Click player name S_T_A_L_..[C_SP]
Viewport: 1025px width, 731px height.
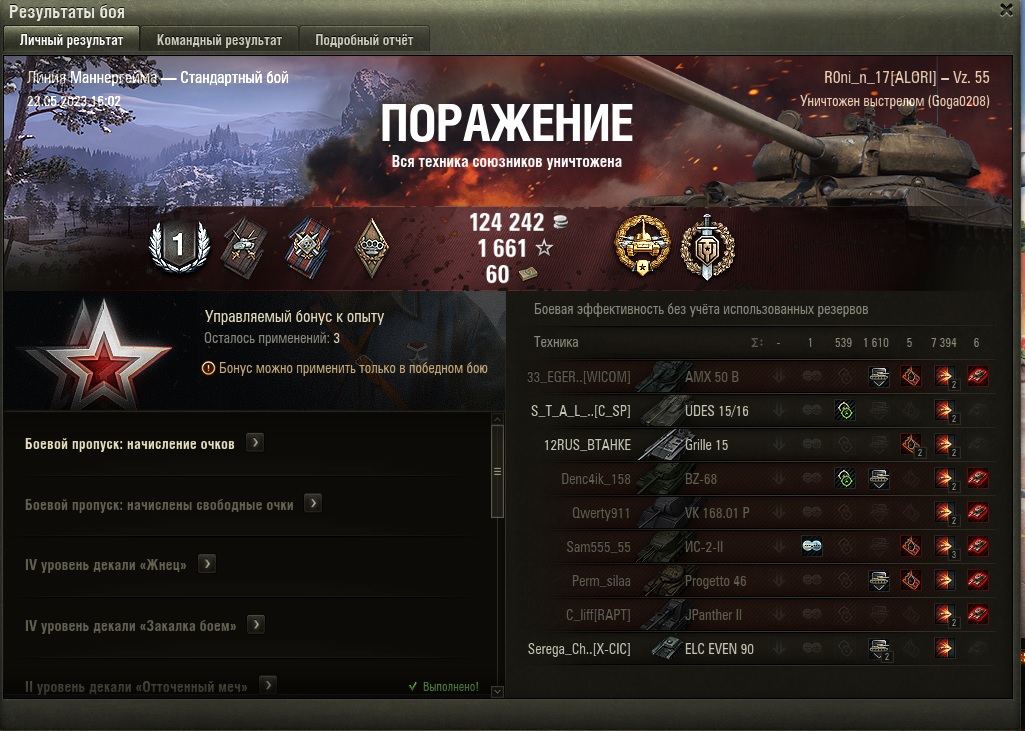tap(580, 411)
